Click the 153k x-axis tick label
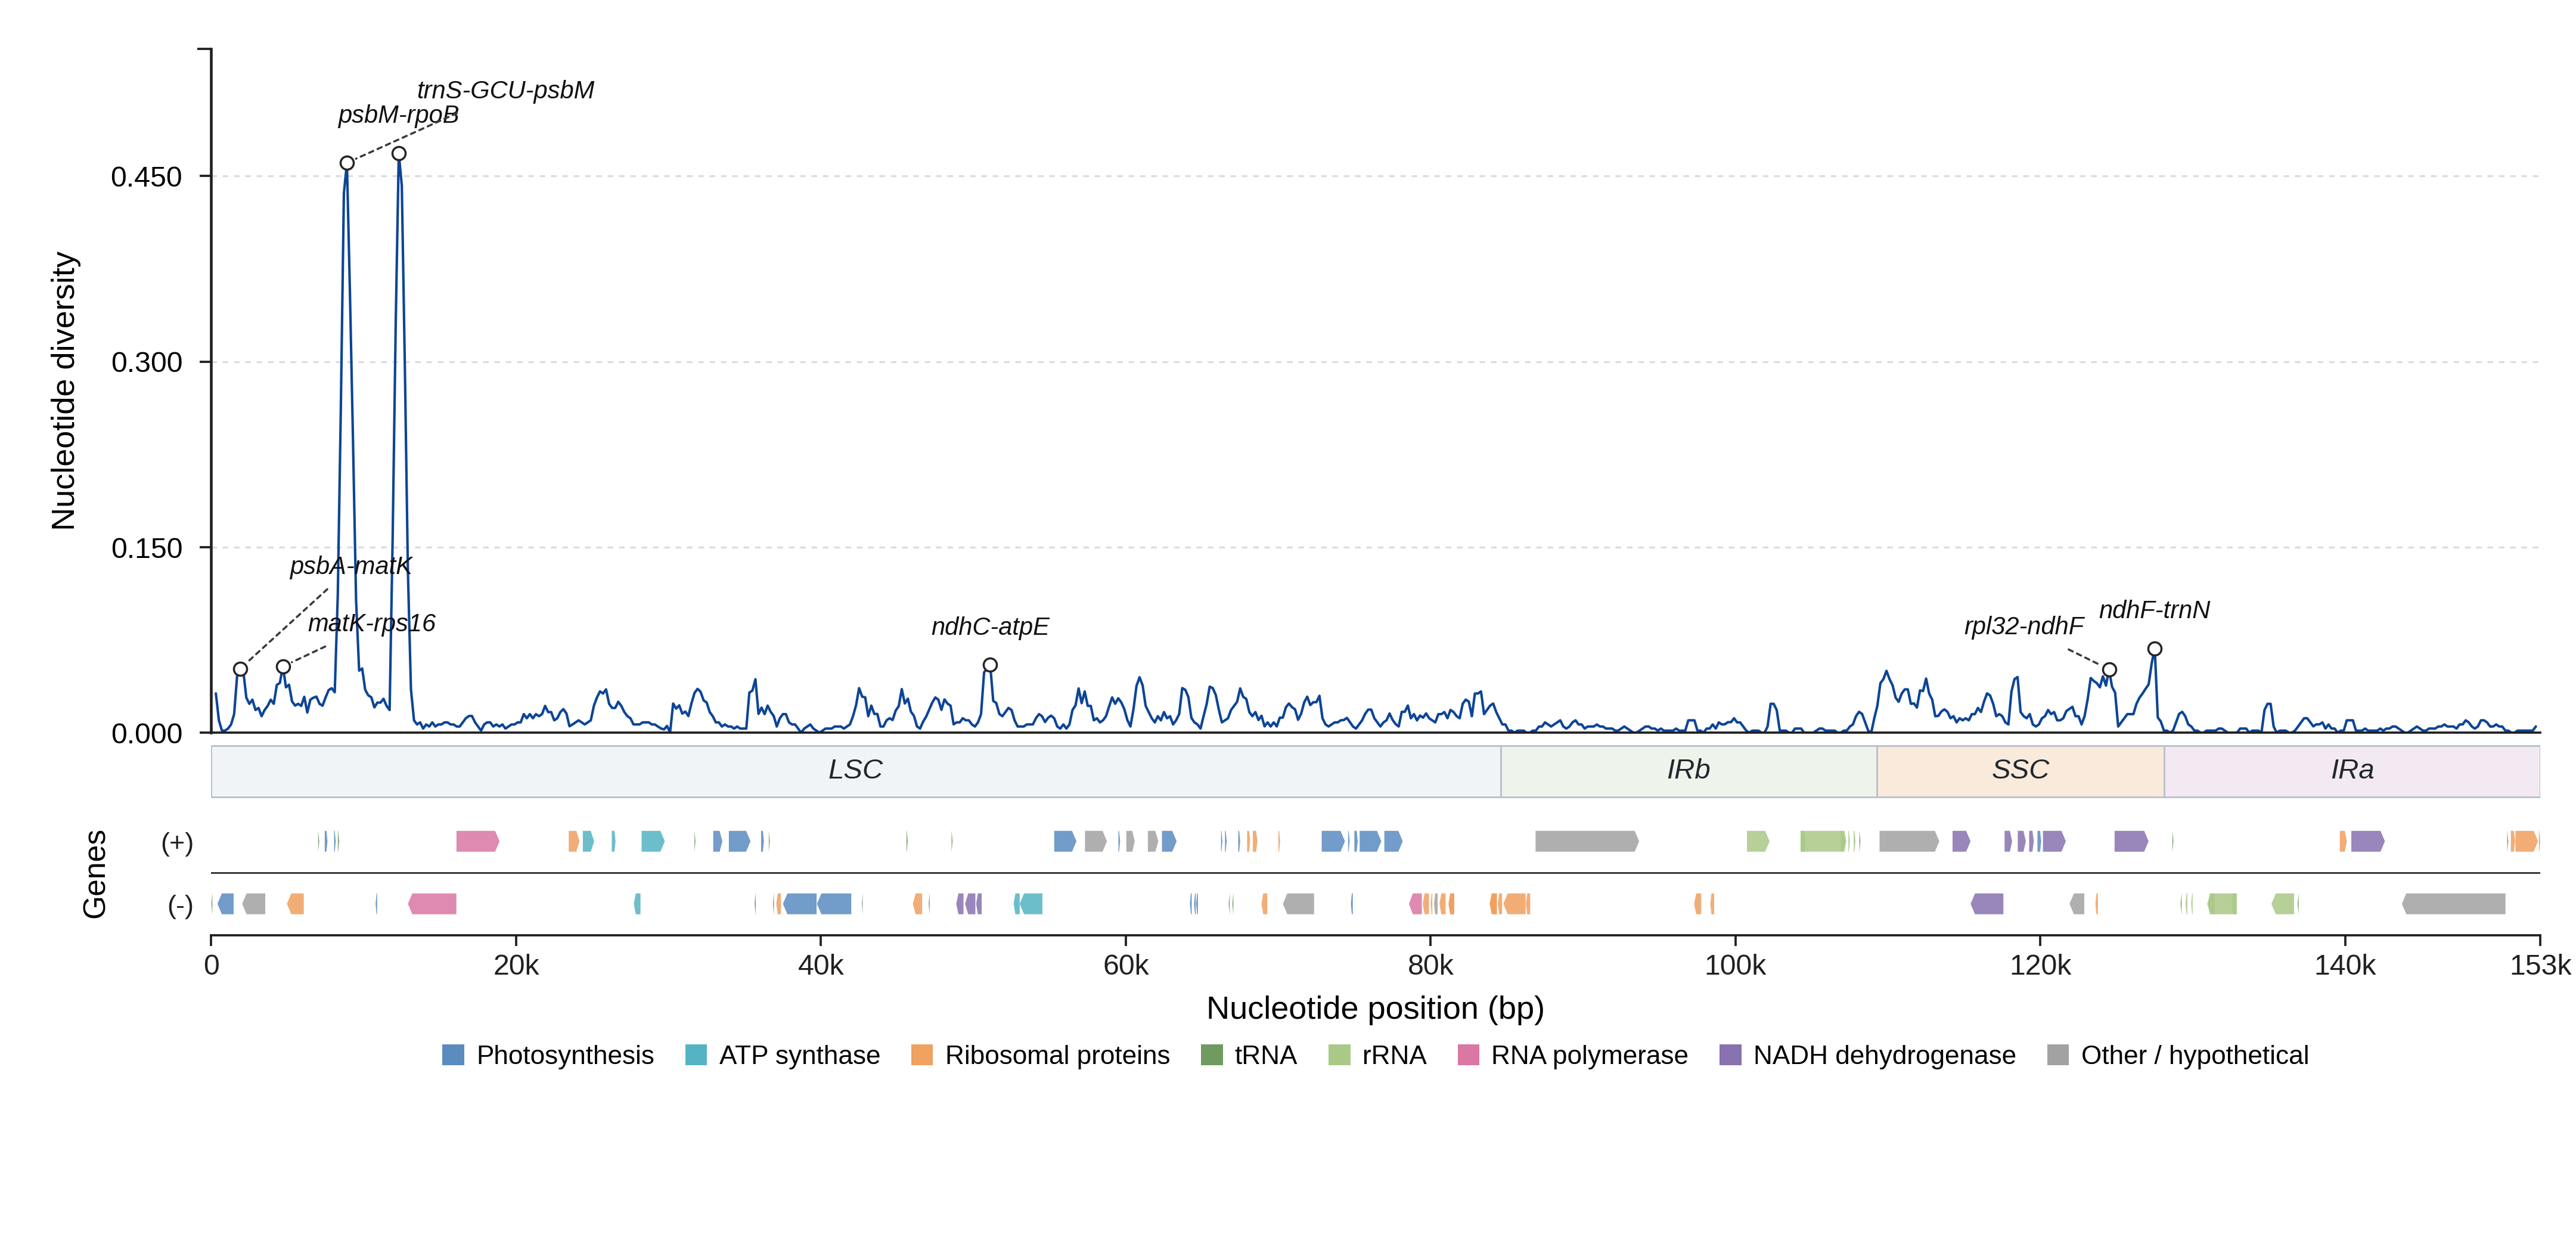The height and width of the screenshot is (1253, 2576). tap(2540, 966)
